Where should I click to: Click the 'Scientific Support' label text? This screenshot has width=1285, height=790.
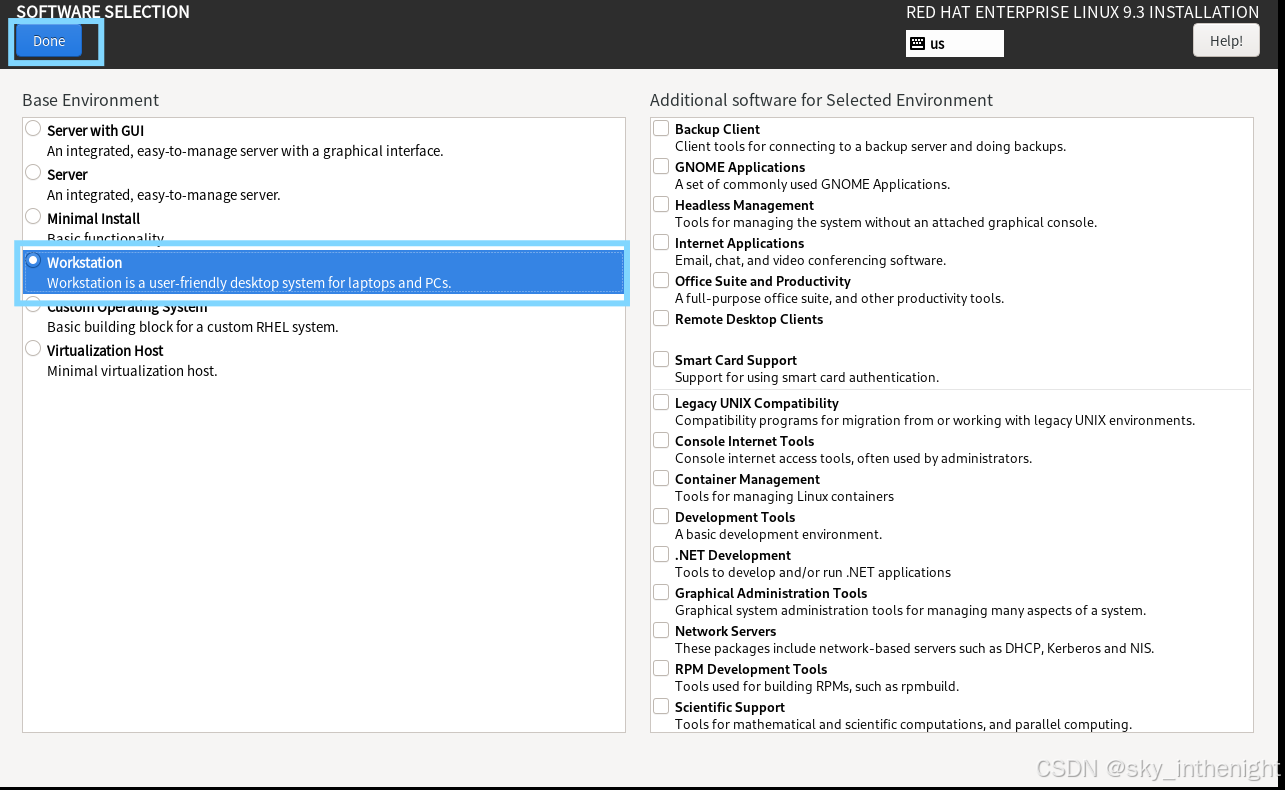coord(730,707)
